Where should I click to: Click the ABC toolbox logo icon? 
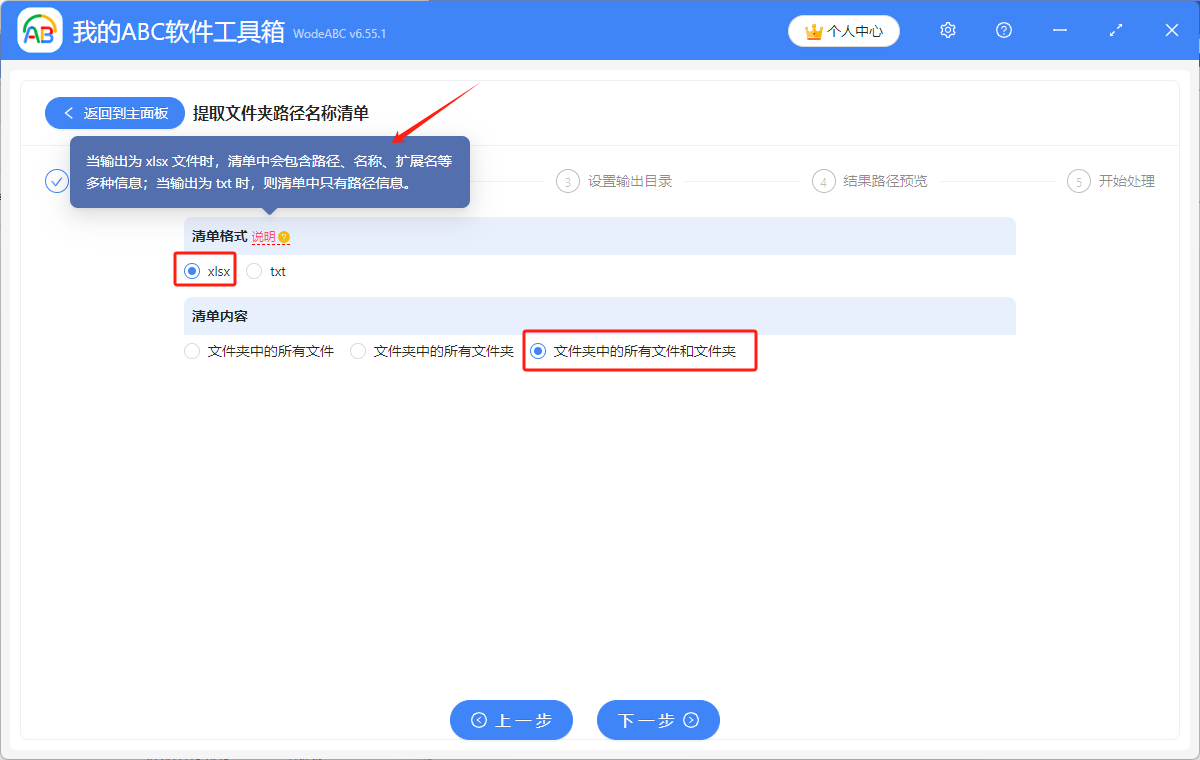point(40,30)
